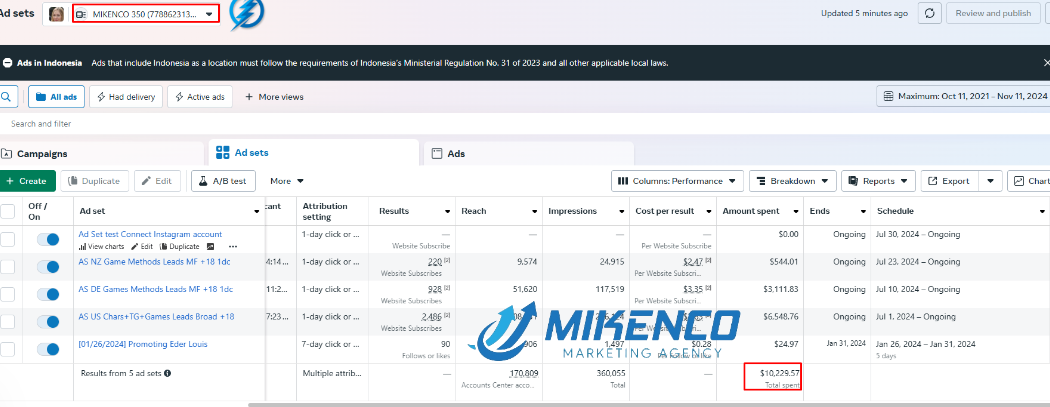Viewport: 1050px width, 407px height.
Task: Open the Results column header dropdown arrow
Action: pos(447,212)
